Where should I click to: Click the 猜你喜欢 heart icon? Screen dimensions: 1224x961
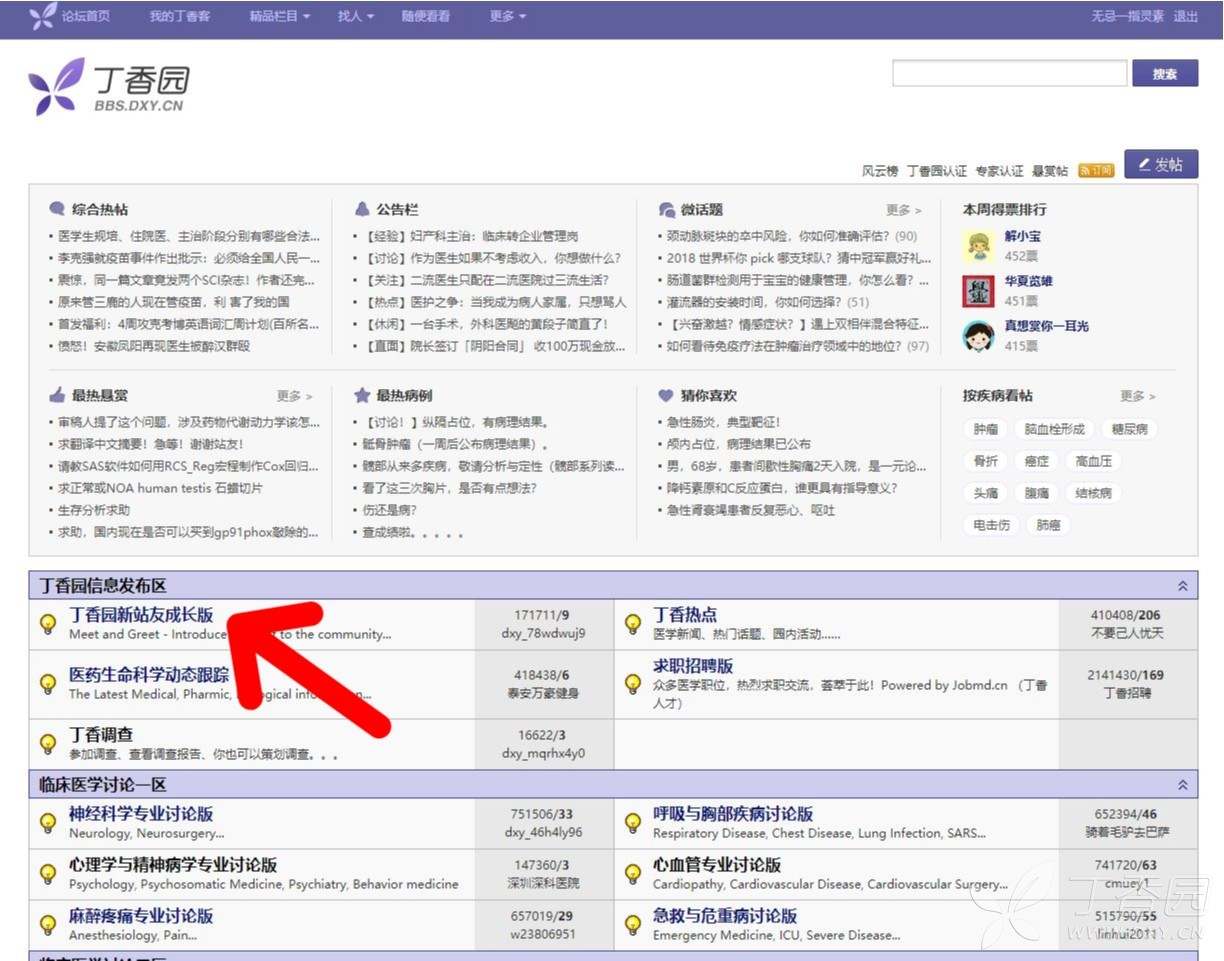[x=666, y=395]
